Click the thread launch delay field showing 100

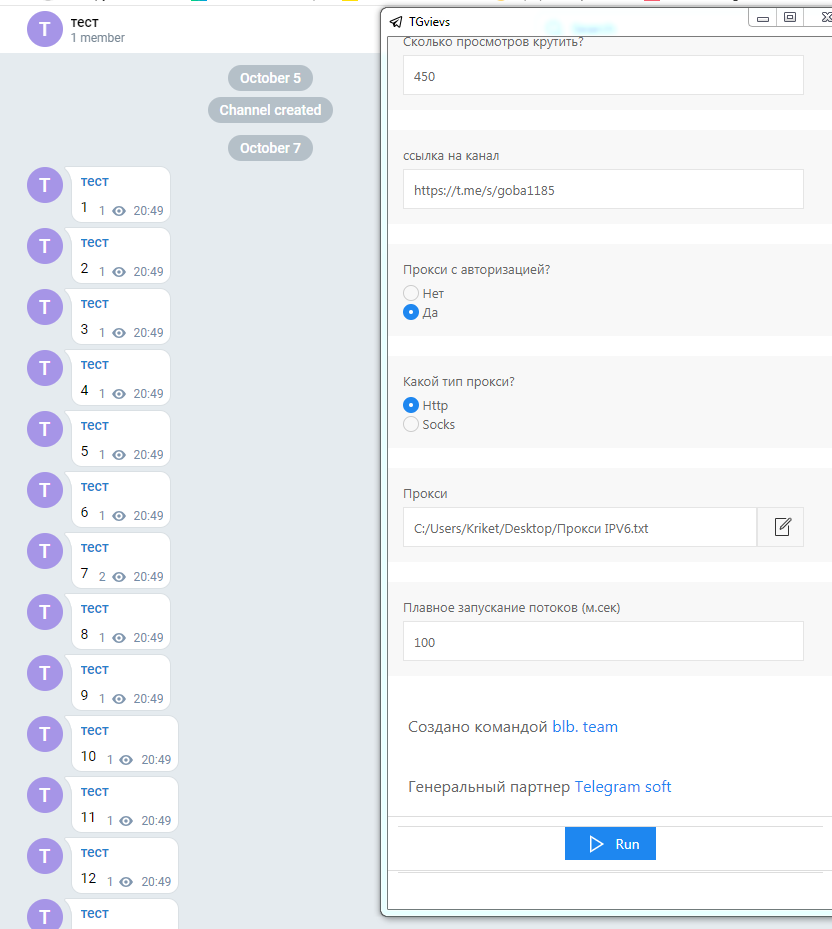[x=603, y=642]
